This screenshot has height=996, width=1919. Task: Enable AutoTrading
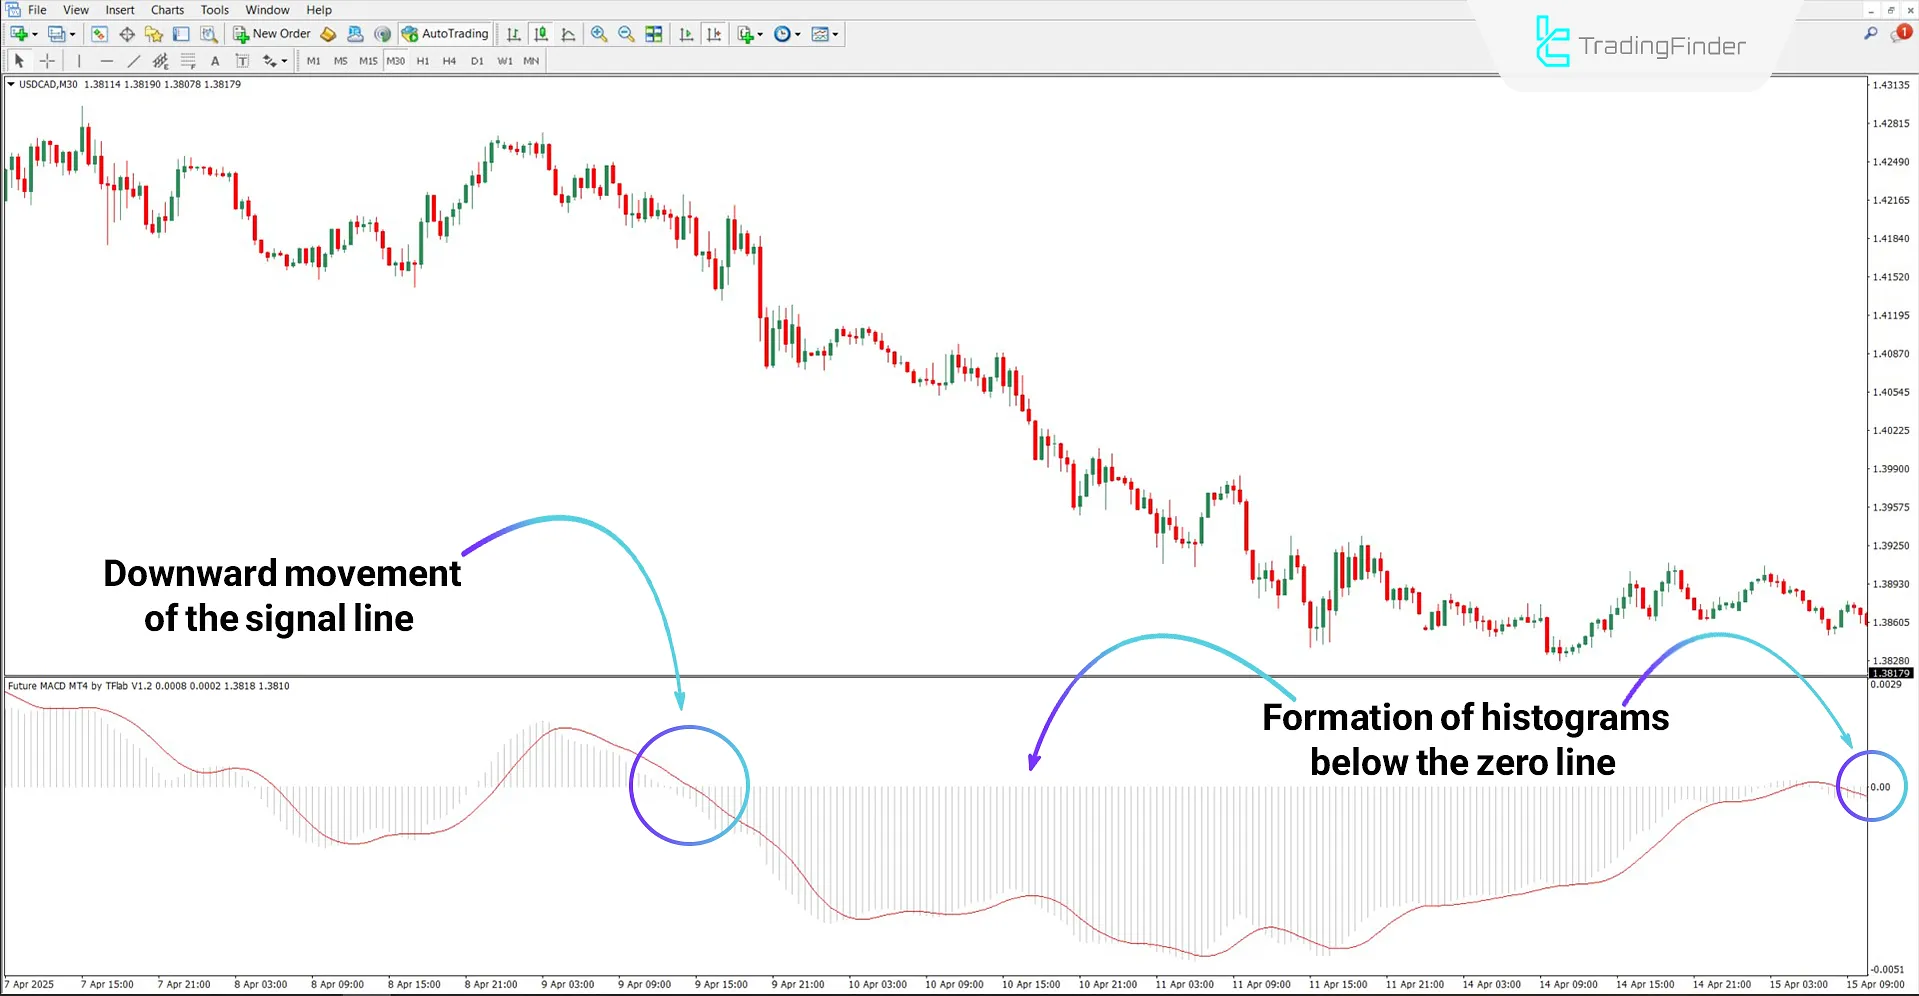(444, 33)
